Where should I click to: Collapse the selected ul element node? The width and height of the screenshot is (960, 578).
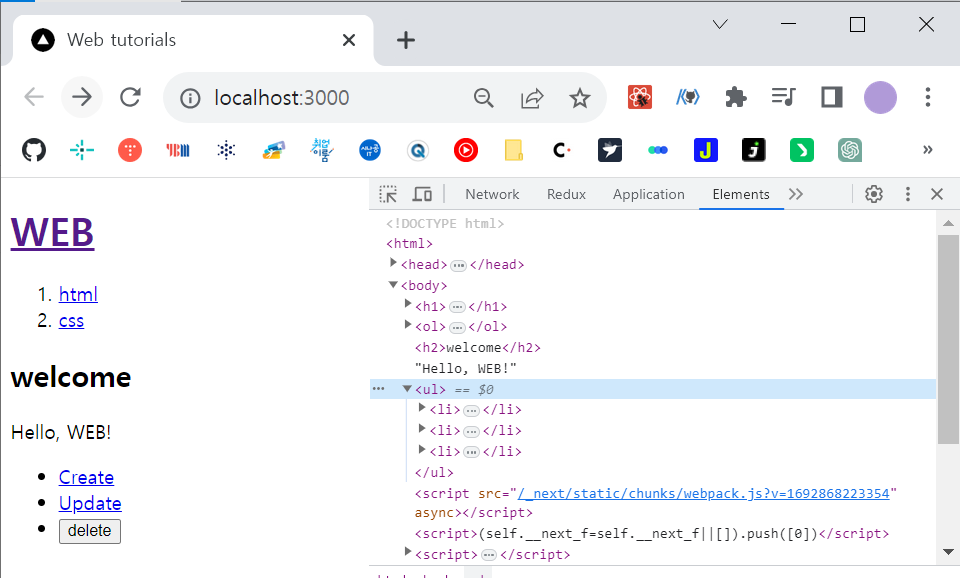[x=407, y=388]
